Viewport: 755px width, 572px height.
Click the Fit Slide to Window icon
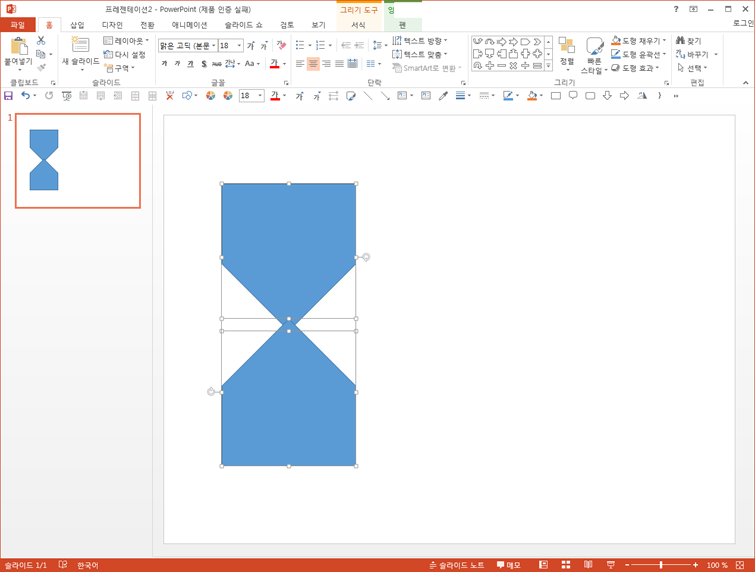(x=740, y=565)
